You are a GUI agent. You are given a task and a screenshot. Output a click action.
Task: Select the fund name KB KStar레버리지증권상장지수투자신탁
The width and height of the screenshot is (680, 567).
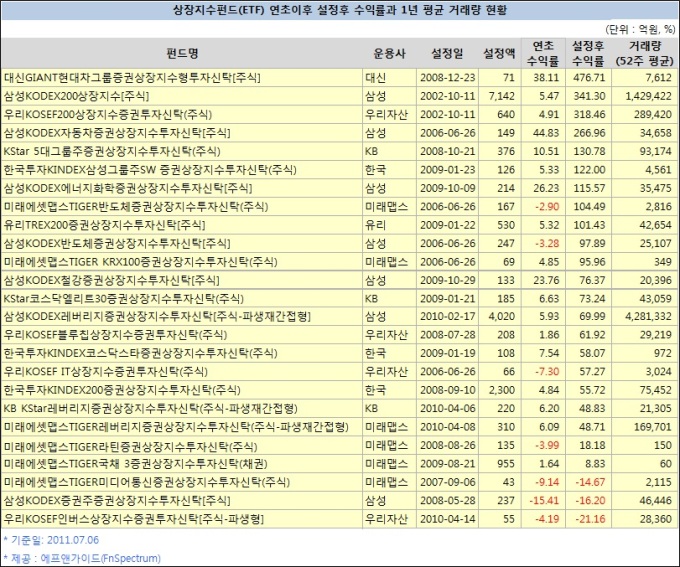click(150, 408)
